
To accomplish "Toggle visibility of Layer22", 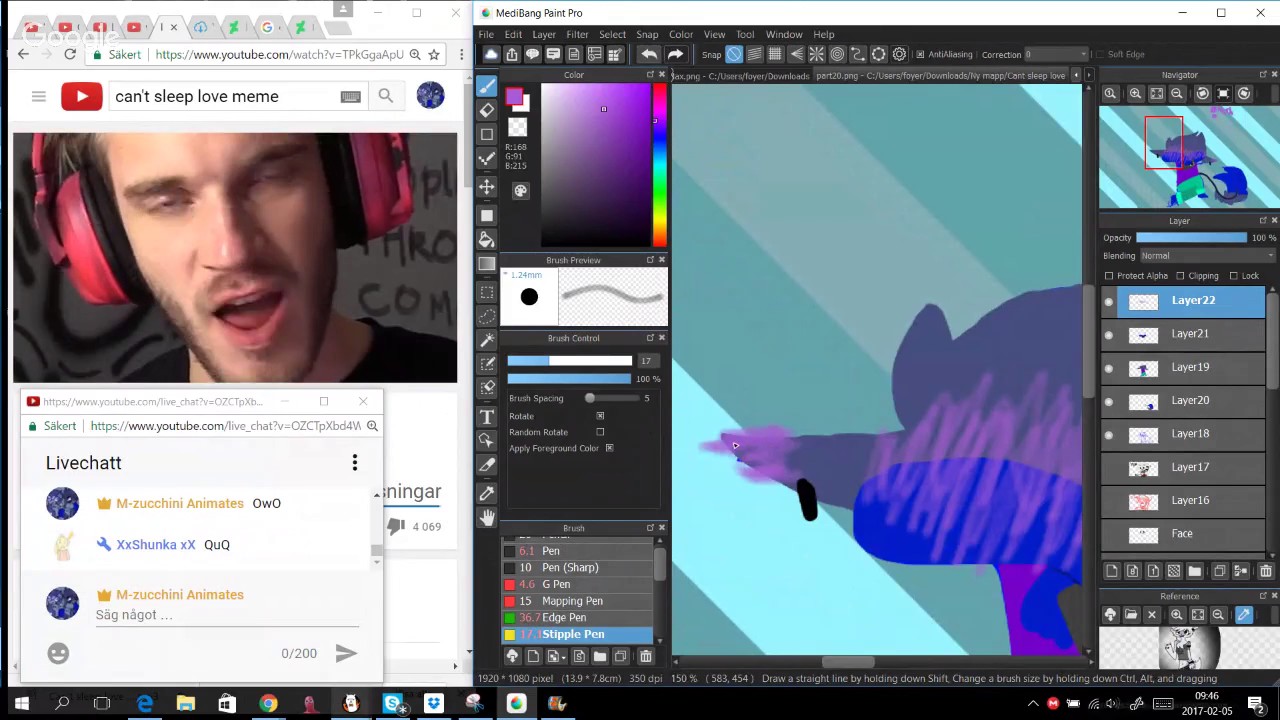I will click(x=1108, y=301).
